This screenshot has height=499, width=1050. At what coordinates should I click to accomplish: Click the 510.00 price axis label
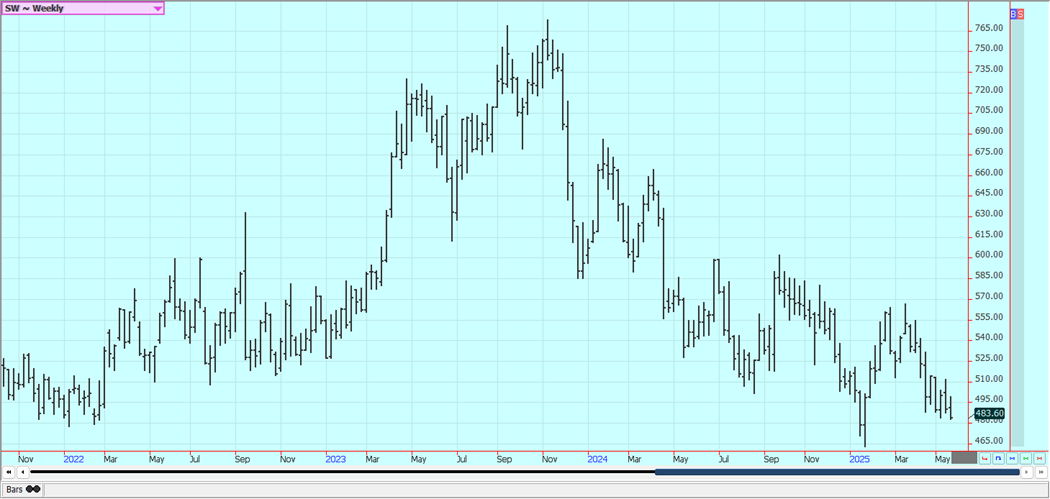(x=989, y=378)
